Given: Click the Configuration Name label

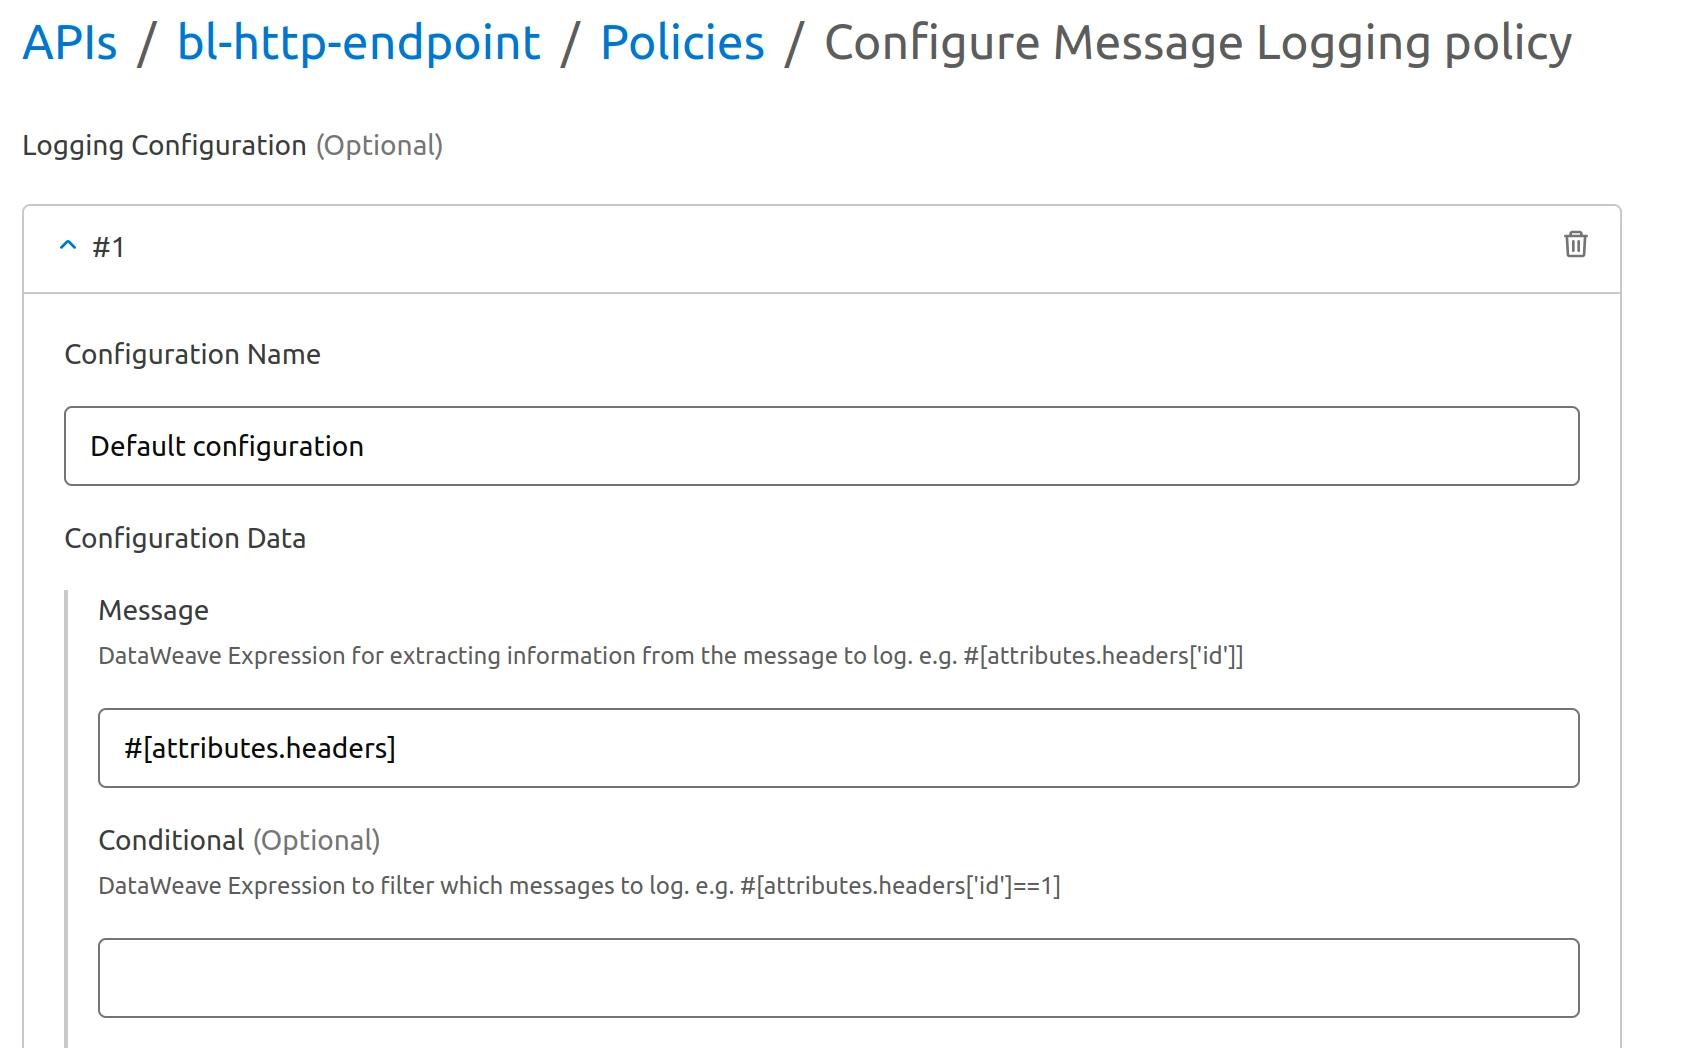Looking at the screenshot, I should coord(192,355).
